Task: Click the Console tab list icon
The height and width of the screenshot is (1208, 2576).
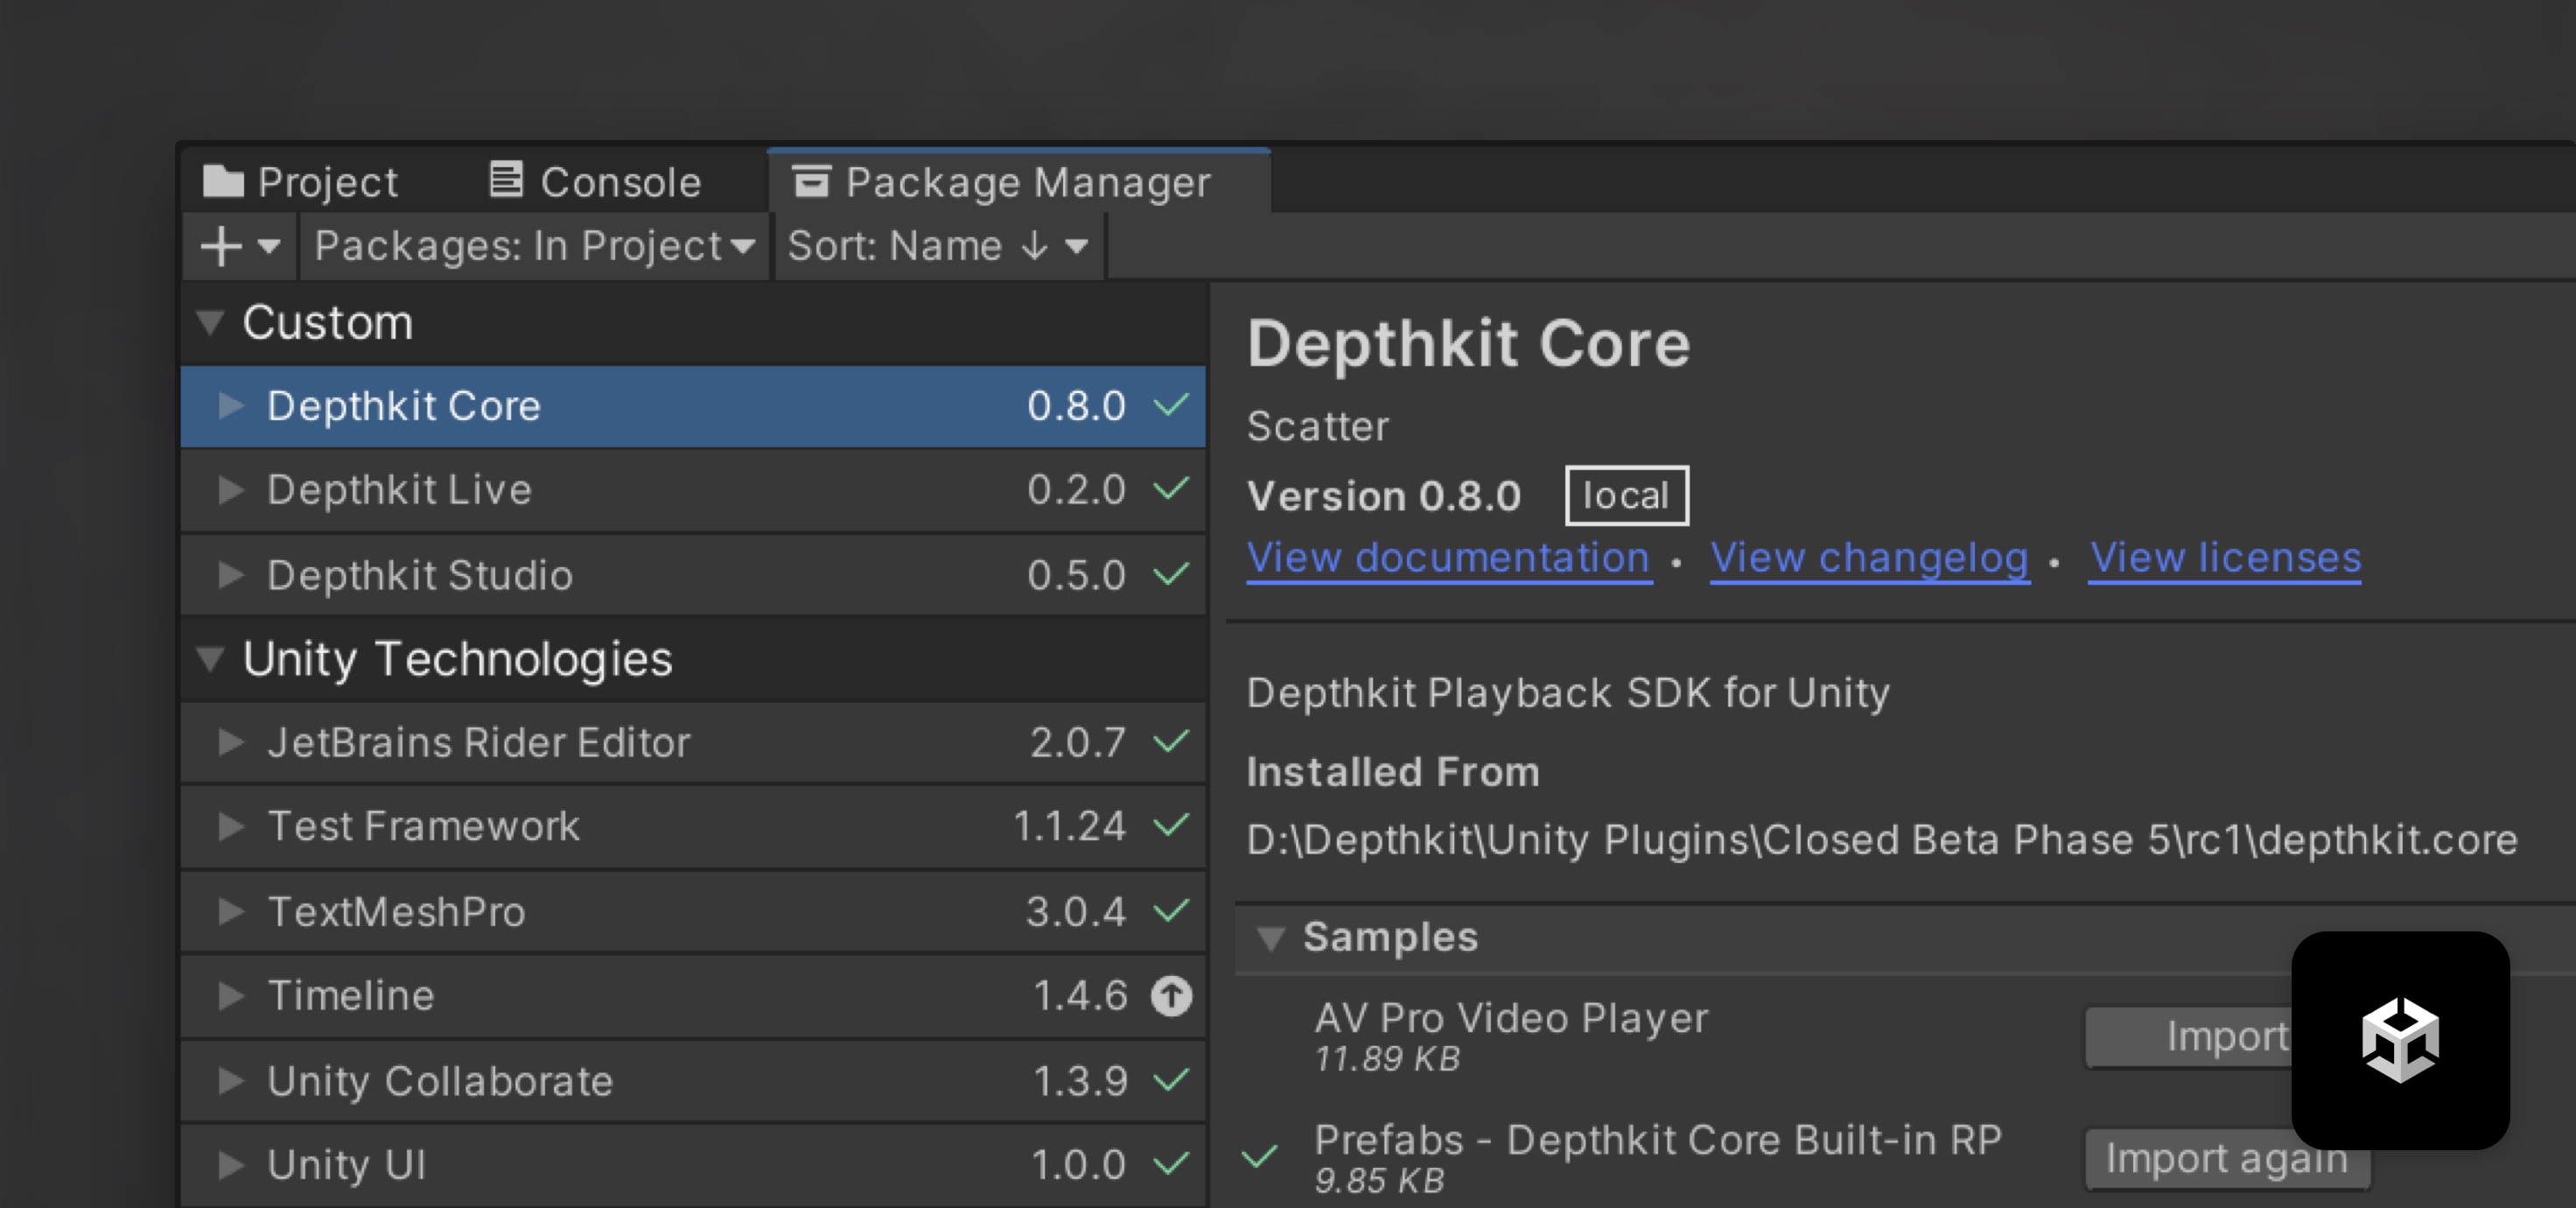Action: point(506,180)
